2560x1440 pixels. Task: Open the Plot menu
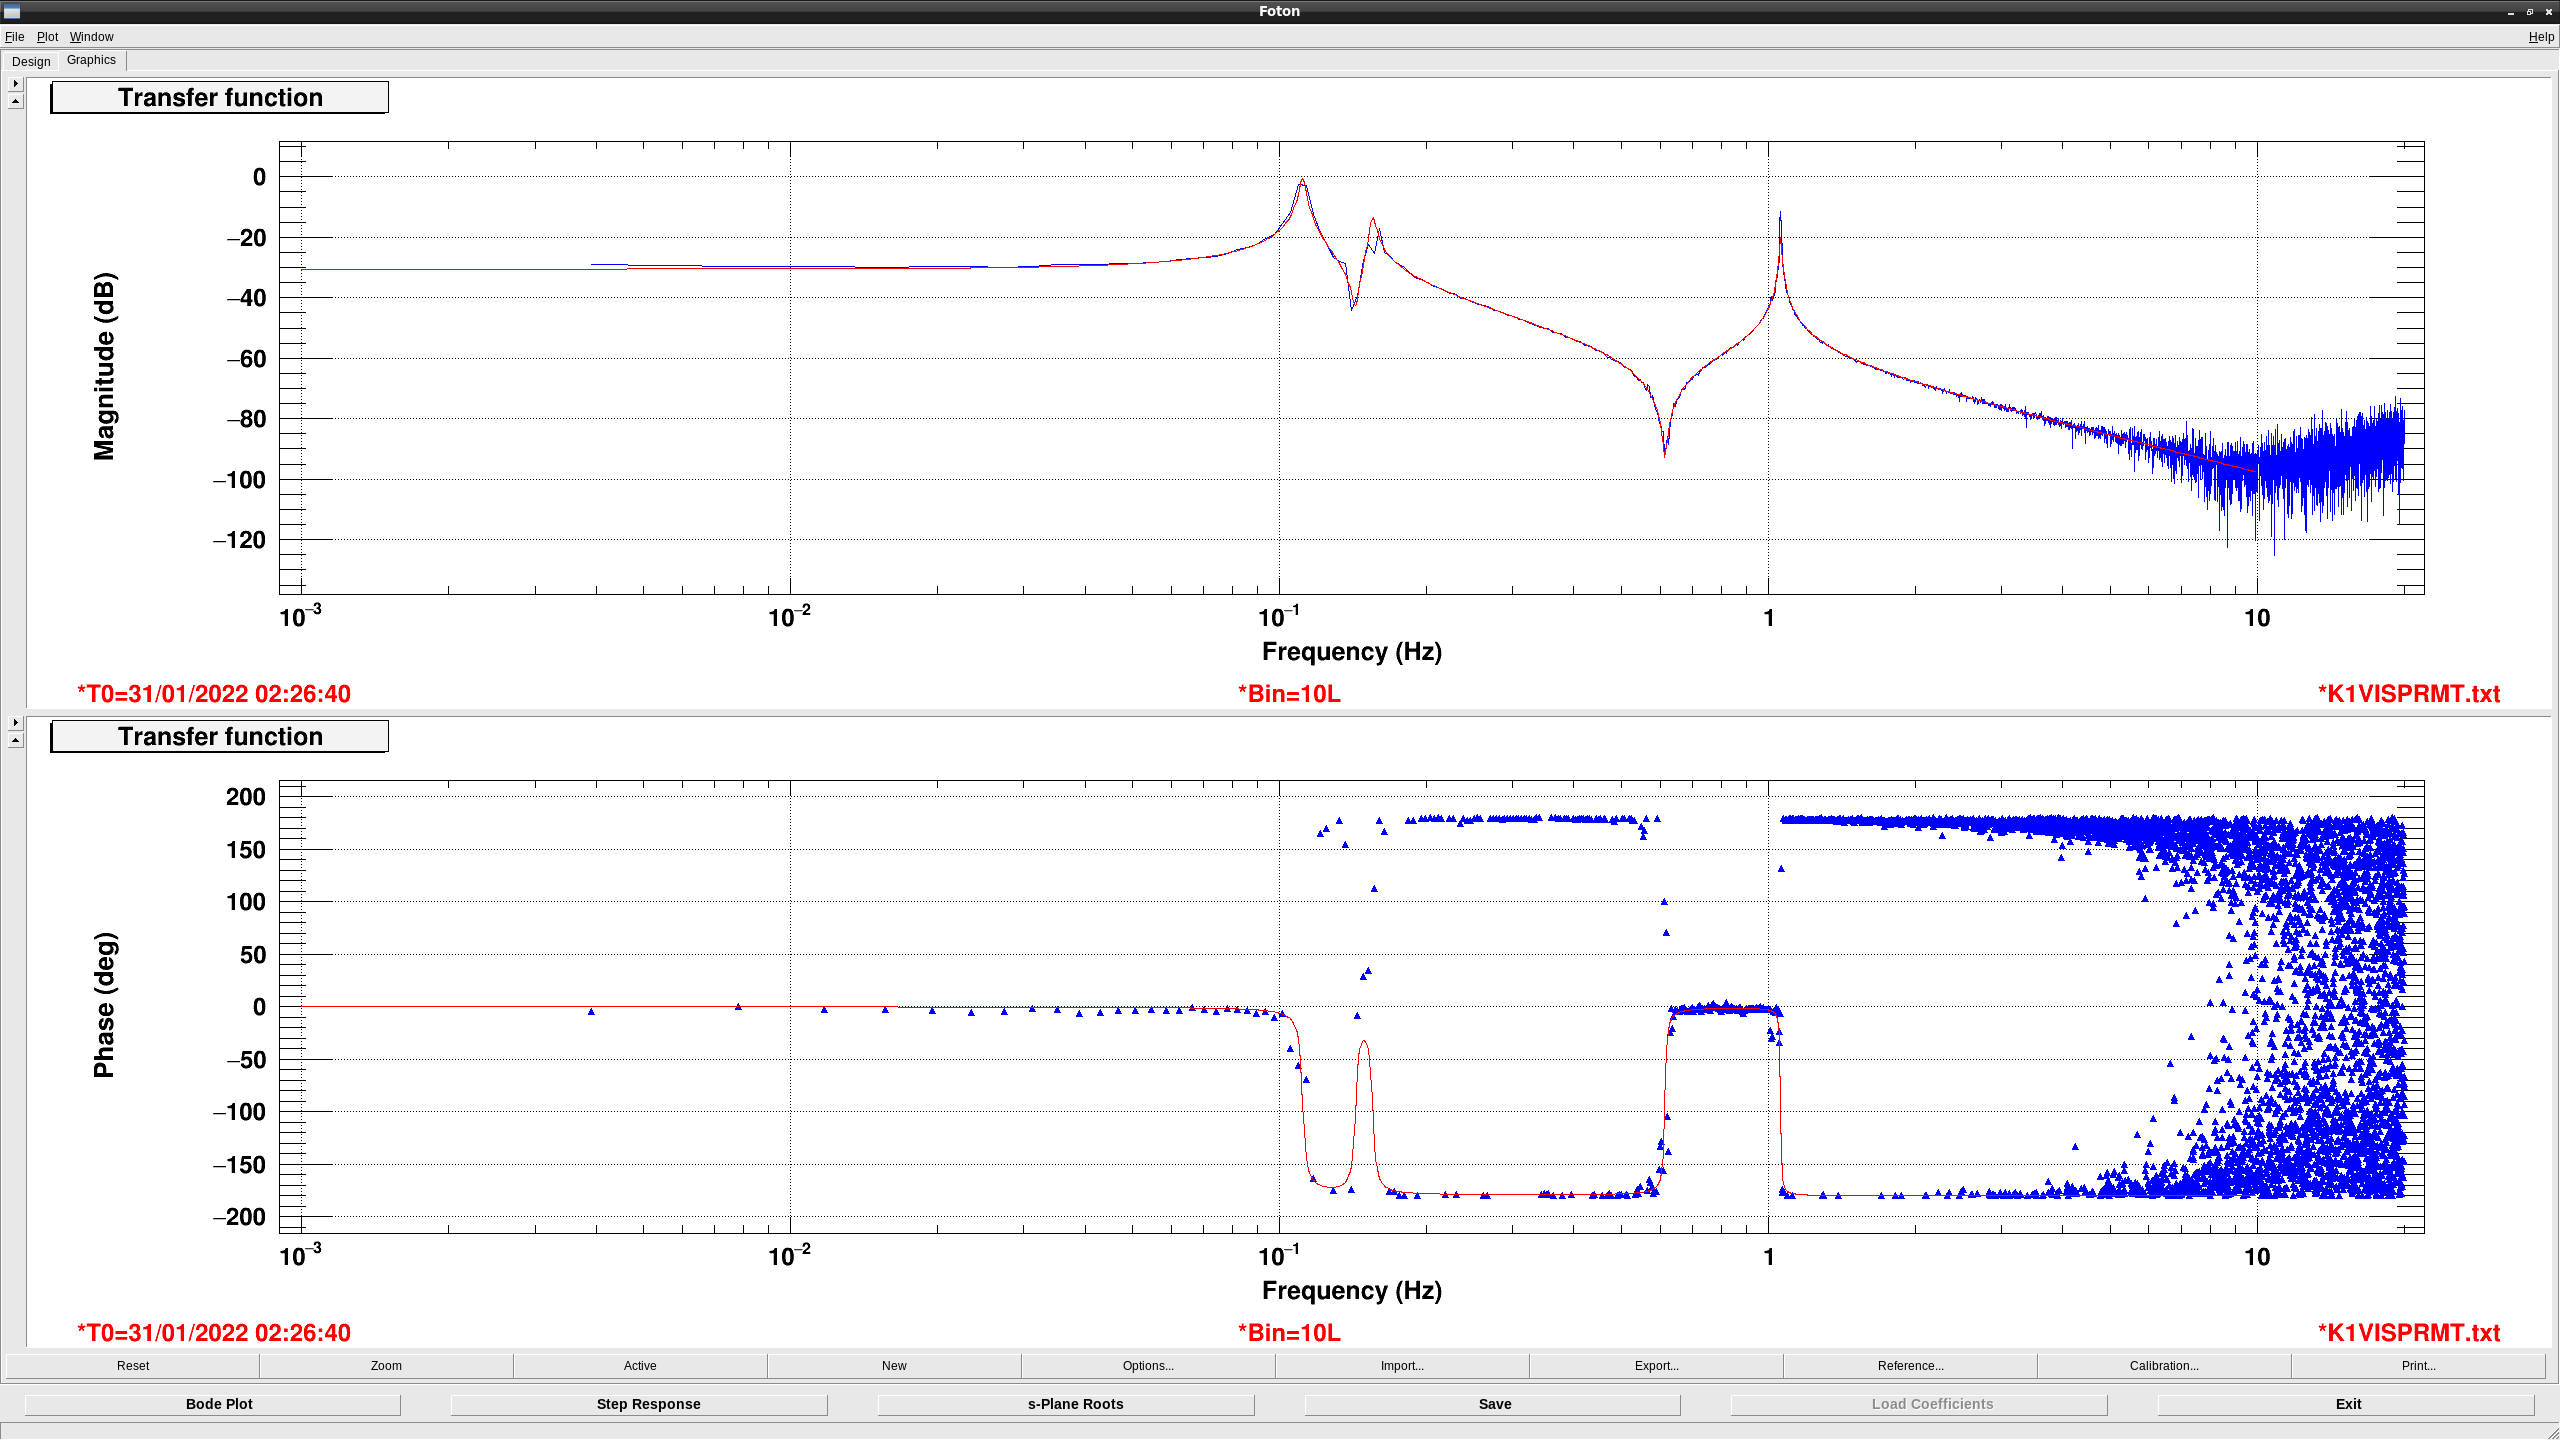click(47, 37)
